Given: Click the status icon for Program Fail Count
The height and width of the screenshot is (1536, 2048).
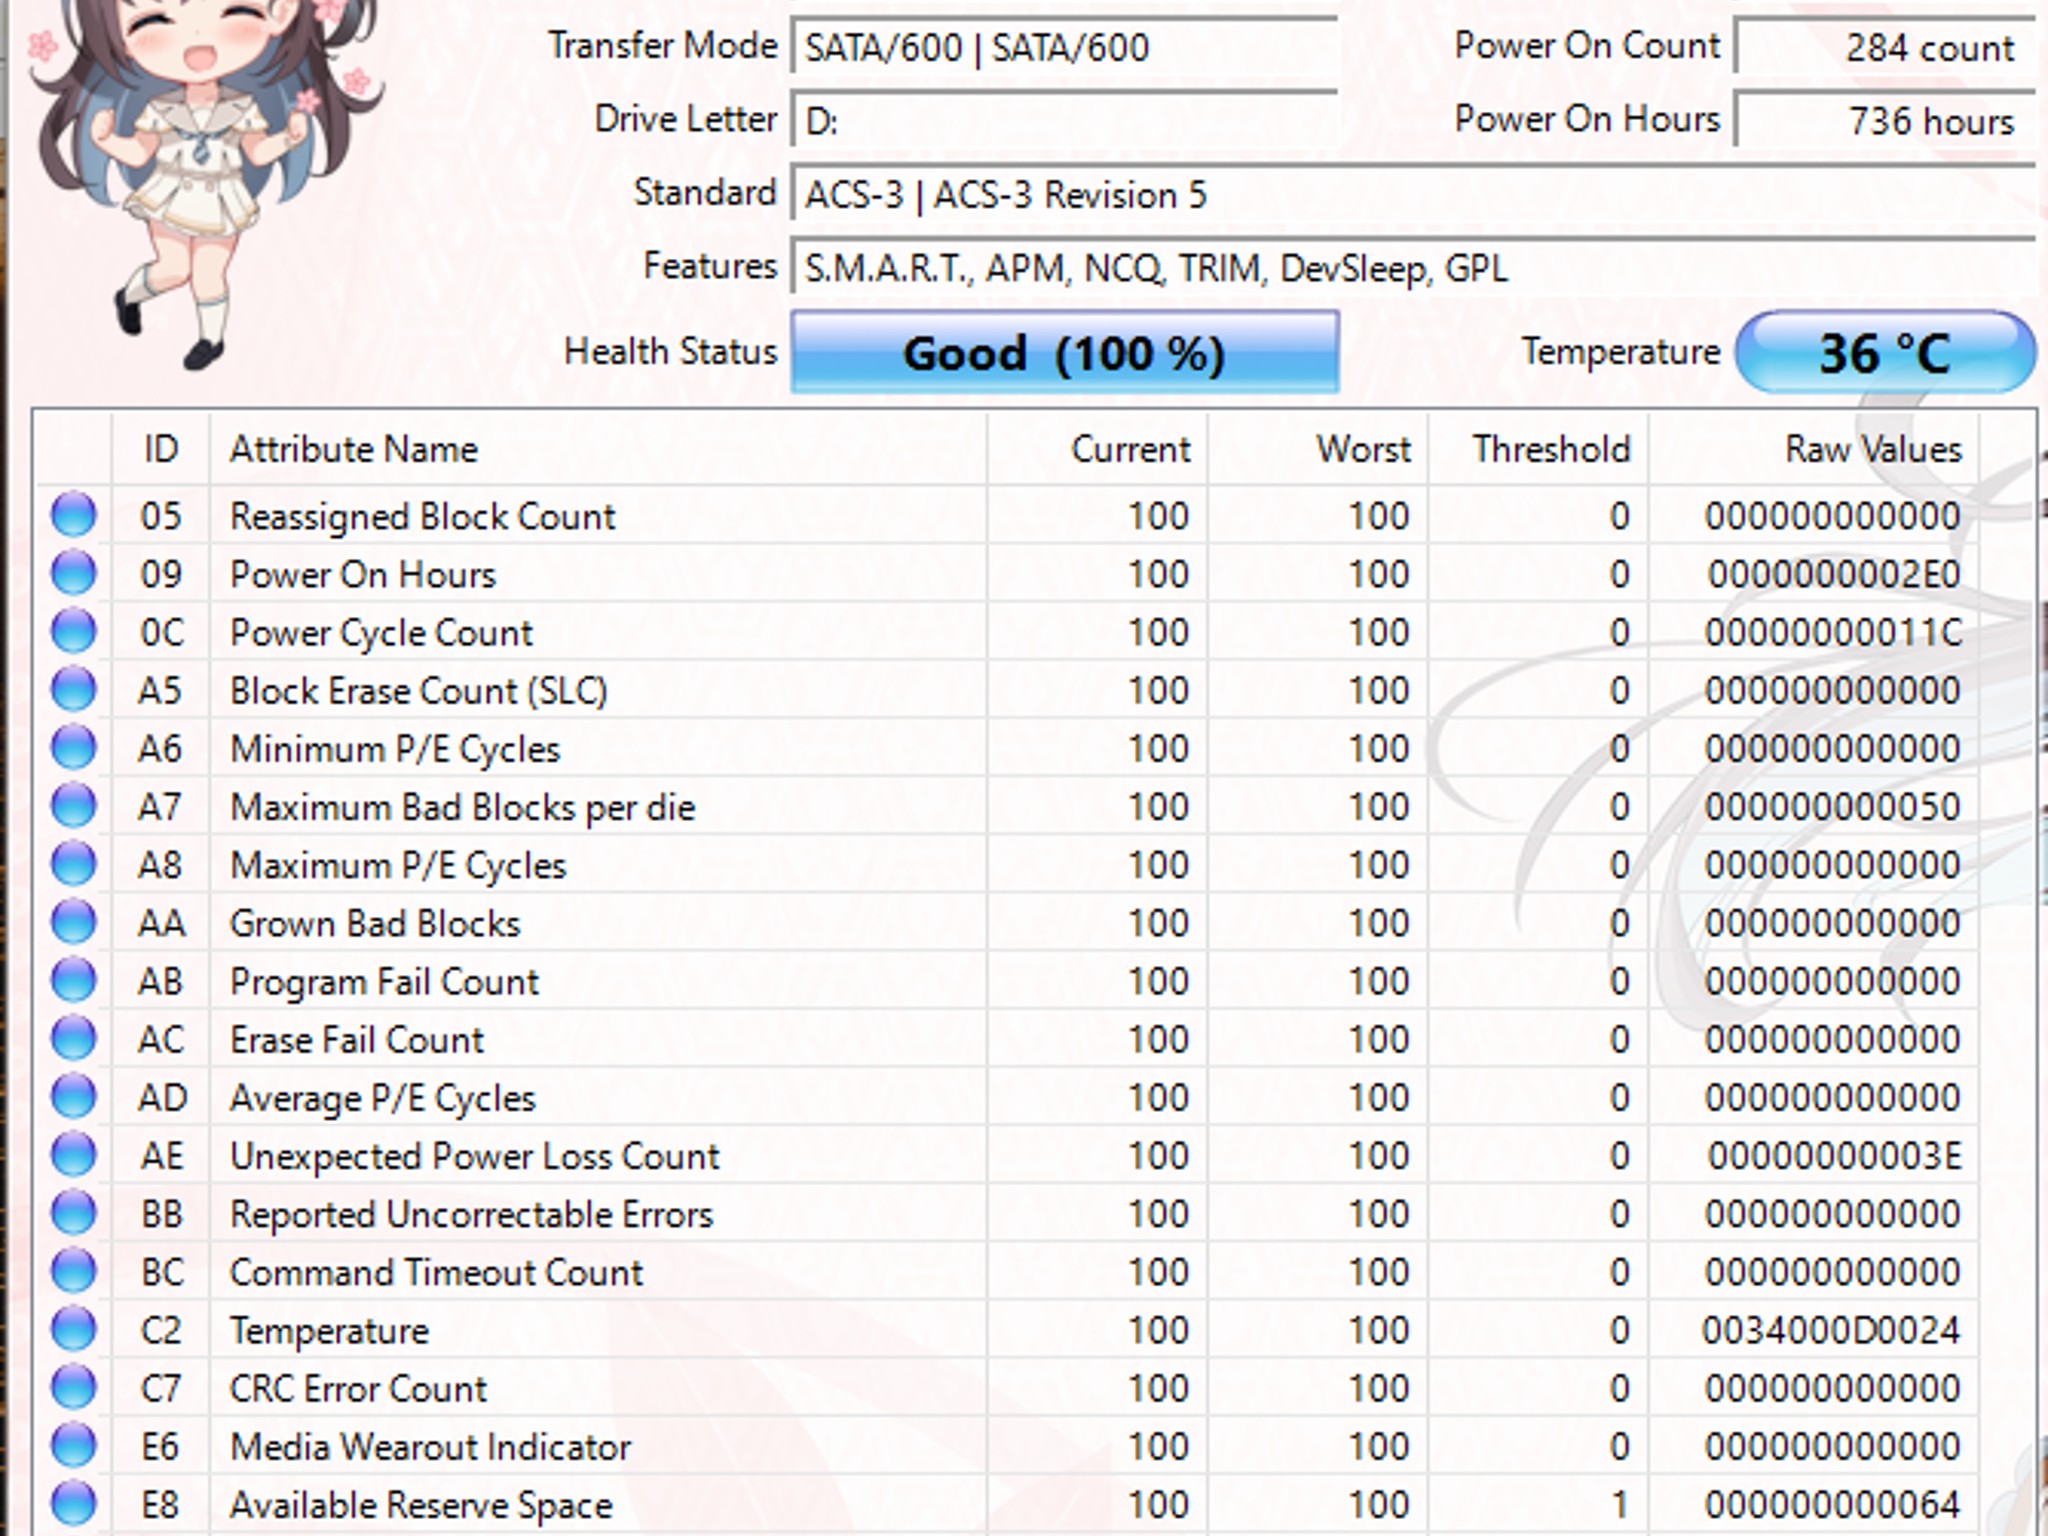Looking at the screenshot, I should (x=74, y=980).
